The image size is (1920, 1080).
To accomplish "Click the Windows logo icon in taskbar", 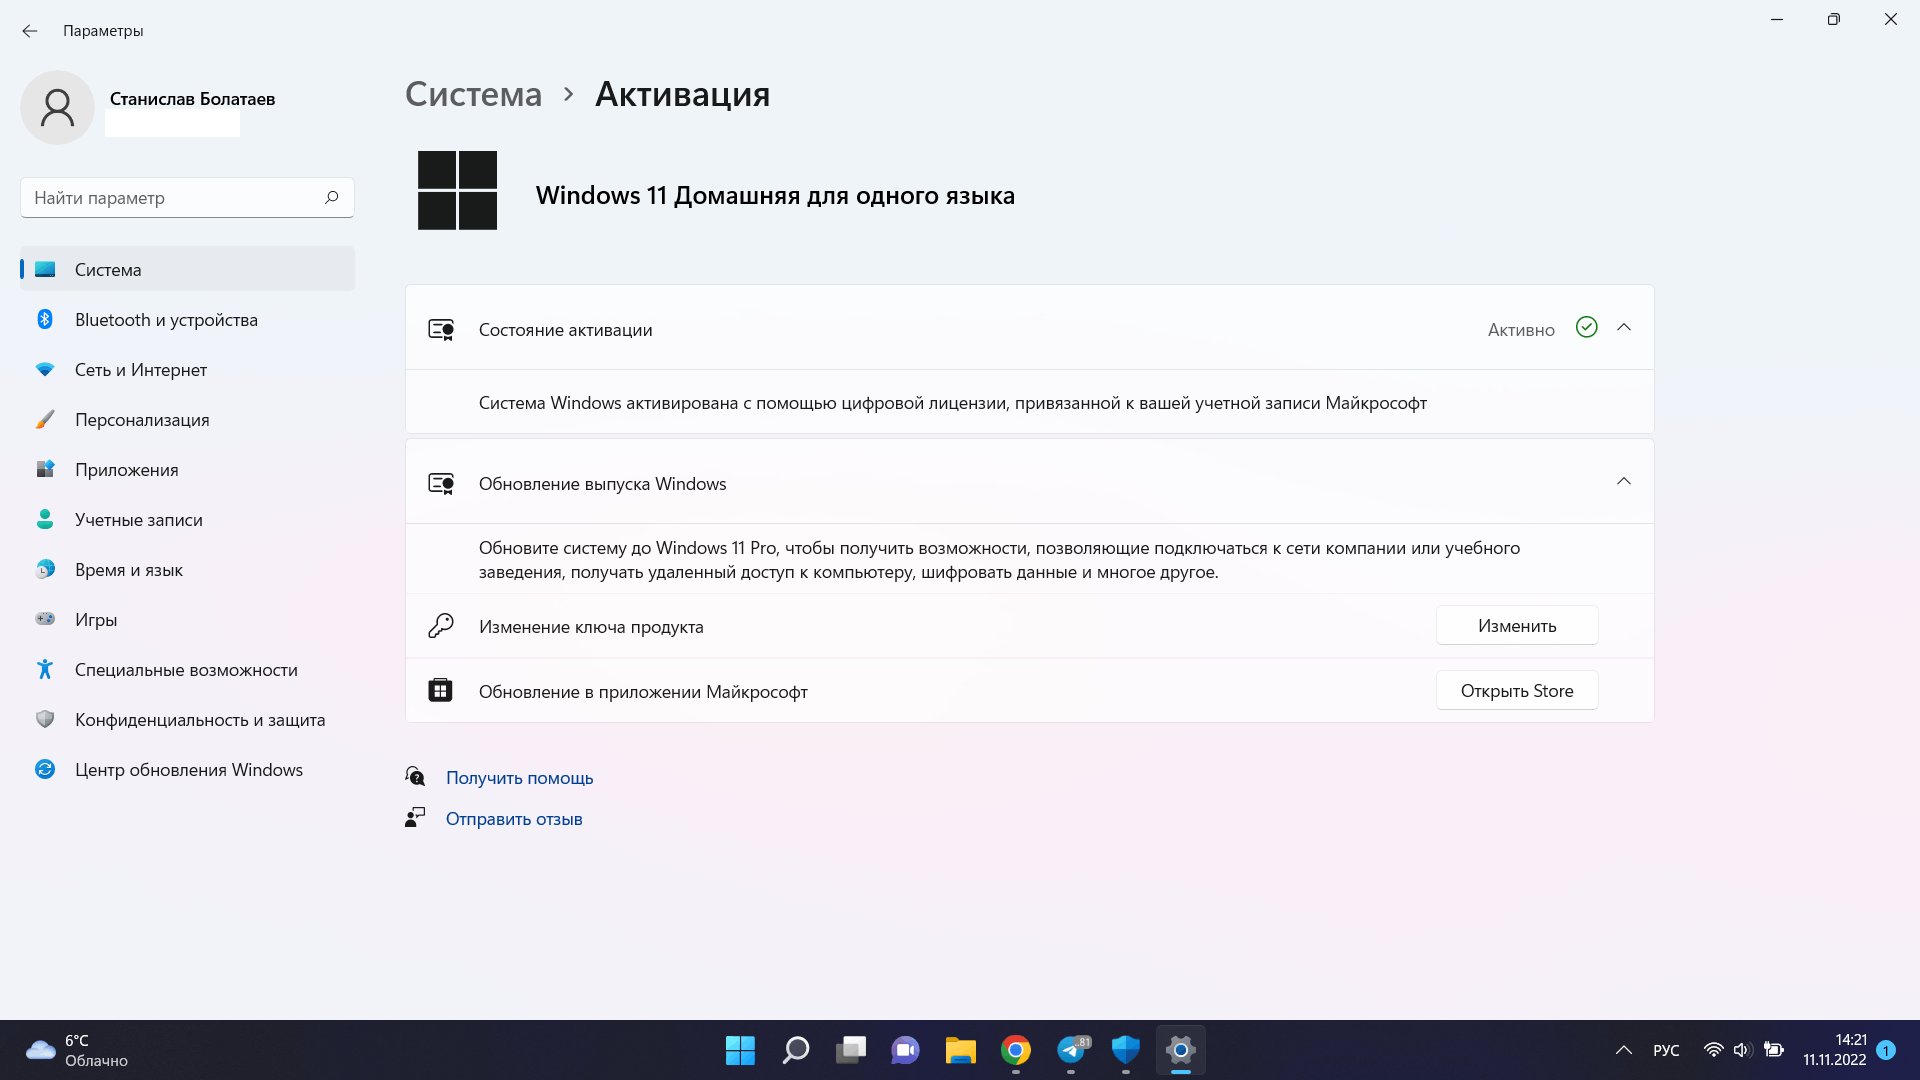I will (740, 1050).
